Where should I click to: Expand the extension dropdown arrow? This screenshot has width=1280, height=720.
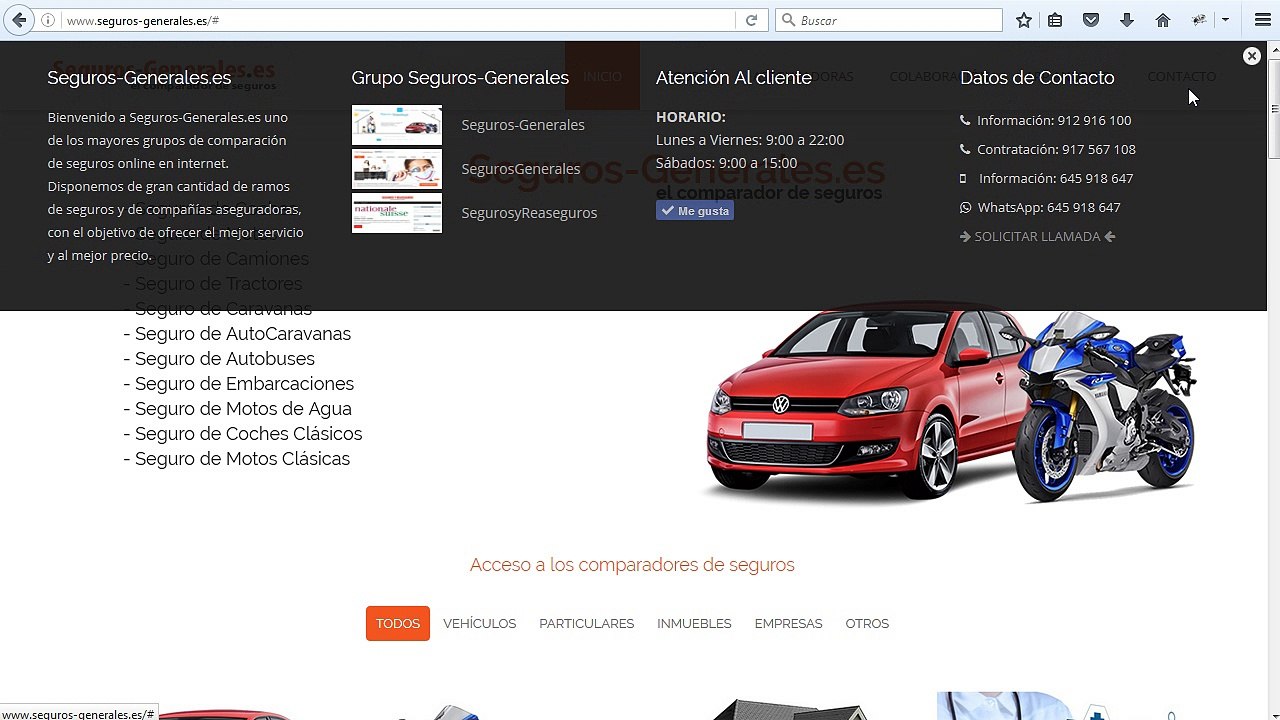pos(1225,20)
